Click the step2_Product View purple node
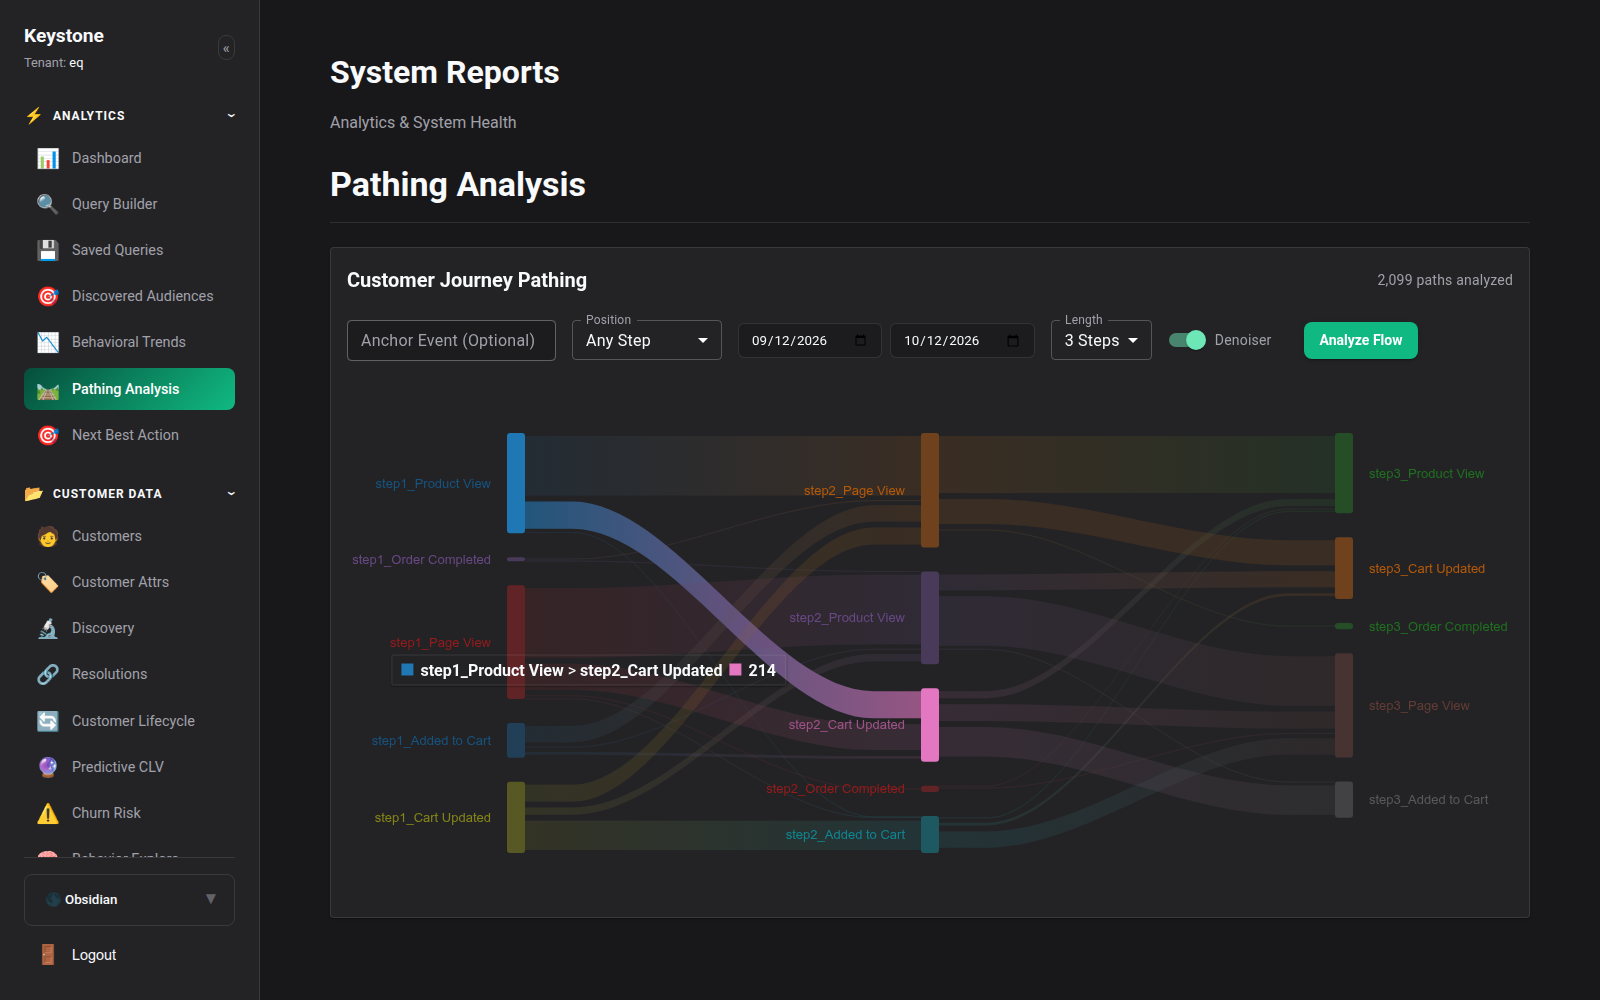The height and width of the screenshot is (1000, 1600). pos(930,618)
